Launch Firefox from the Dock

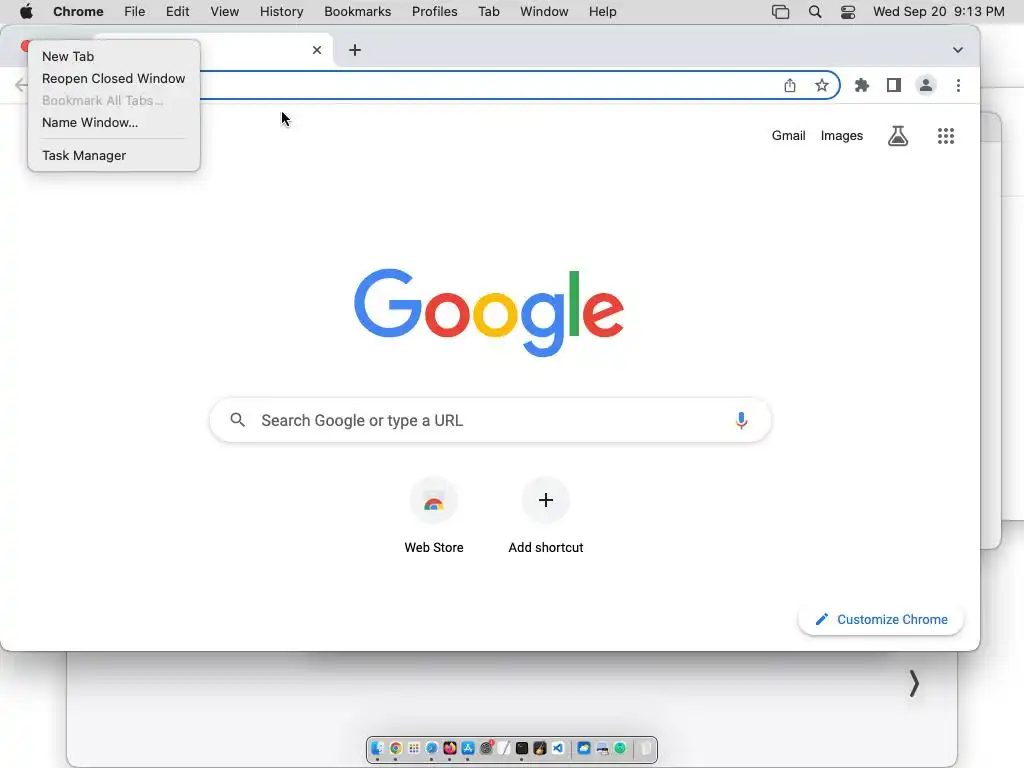tap(450, 748)
